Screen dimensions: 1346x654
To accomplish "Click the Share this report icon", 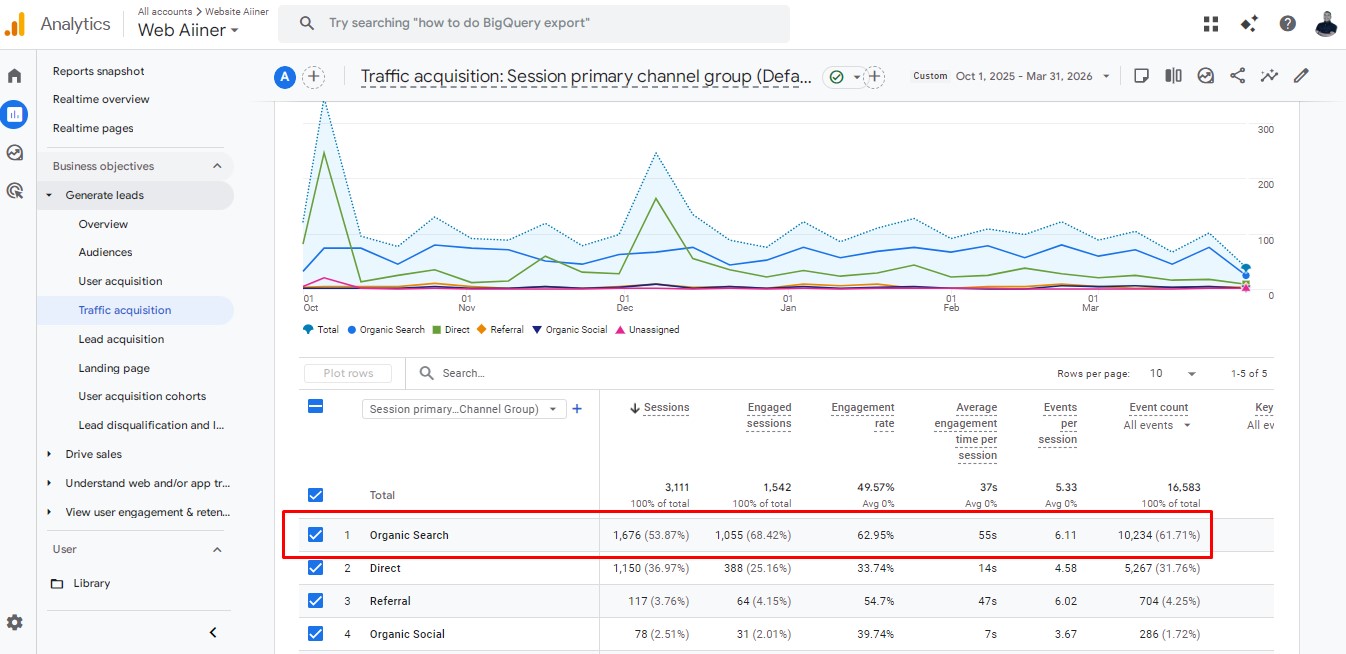I will [x=1237, y=76].
